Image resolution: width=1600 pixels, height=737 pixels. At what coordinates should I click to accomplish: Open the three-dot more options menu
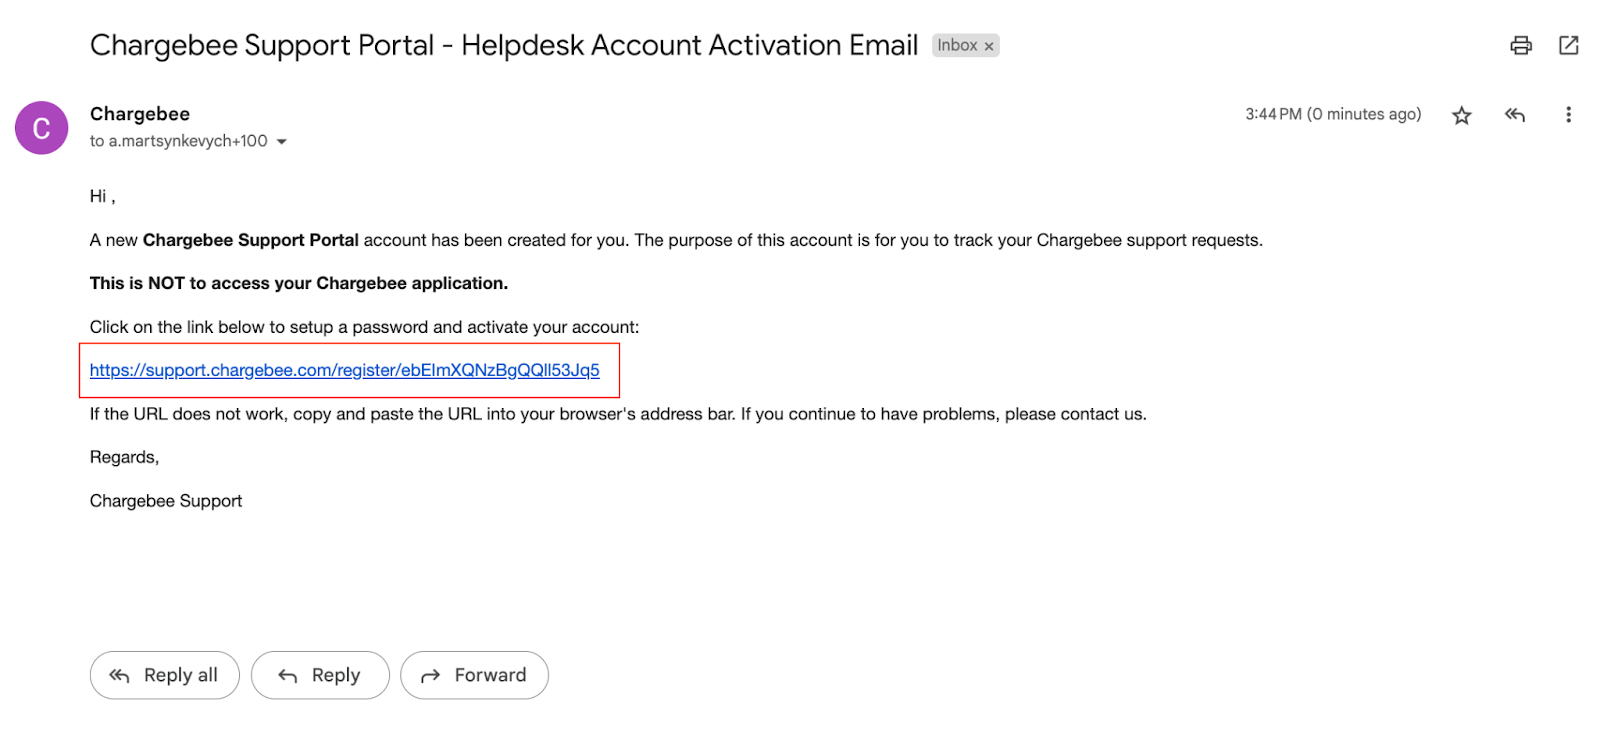[1567, 115]
